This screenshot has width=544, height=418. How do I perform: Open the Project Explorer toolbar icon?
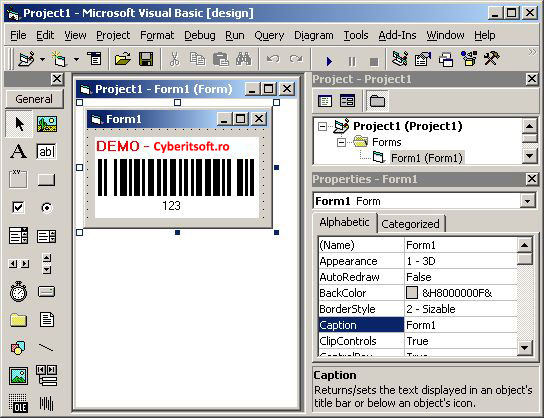[400, 59]
